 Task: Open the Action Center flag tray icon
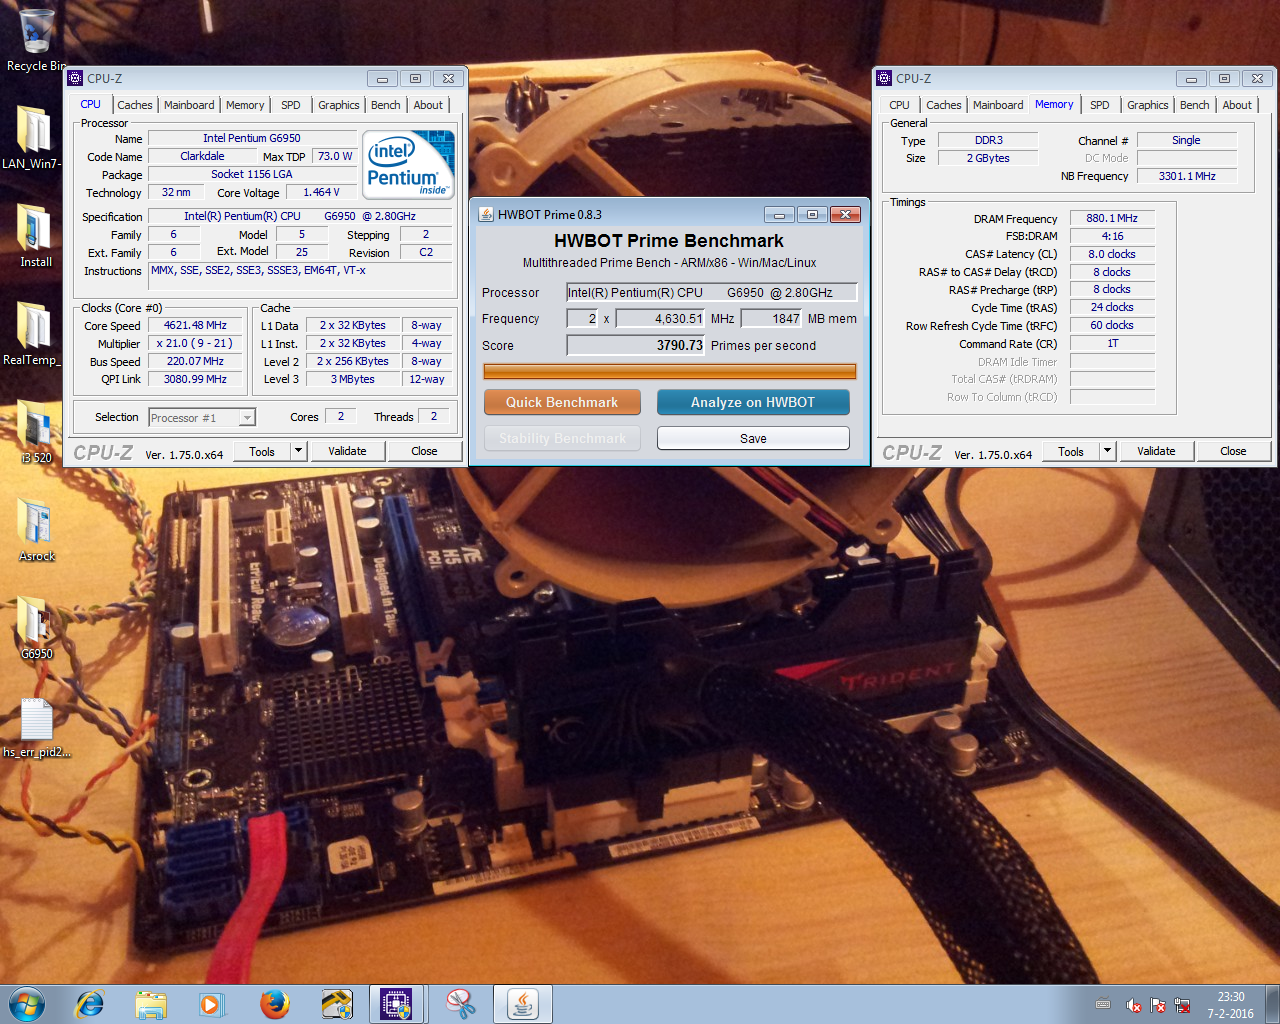pyautogui.click(x=1158, y=1005)
